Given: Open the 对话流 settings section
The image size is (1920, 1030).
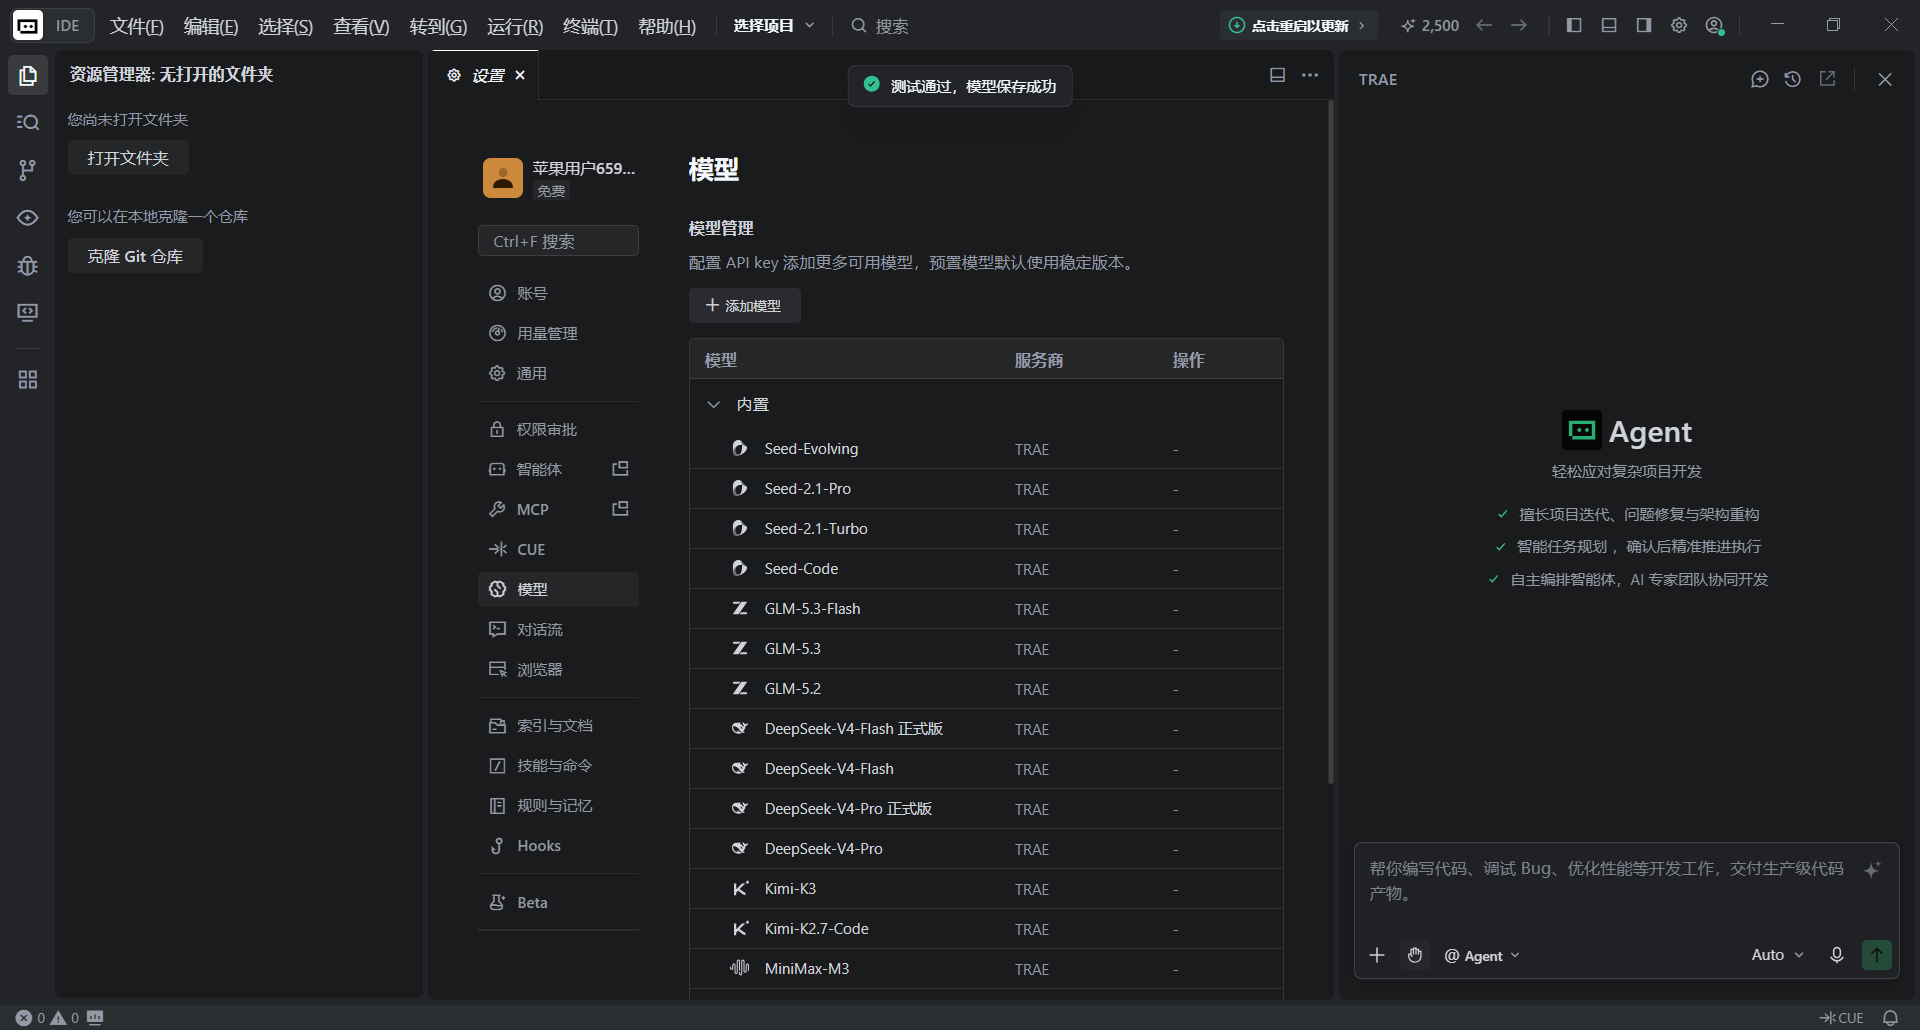Looking at the screenshot, I should pos(558,629).
